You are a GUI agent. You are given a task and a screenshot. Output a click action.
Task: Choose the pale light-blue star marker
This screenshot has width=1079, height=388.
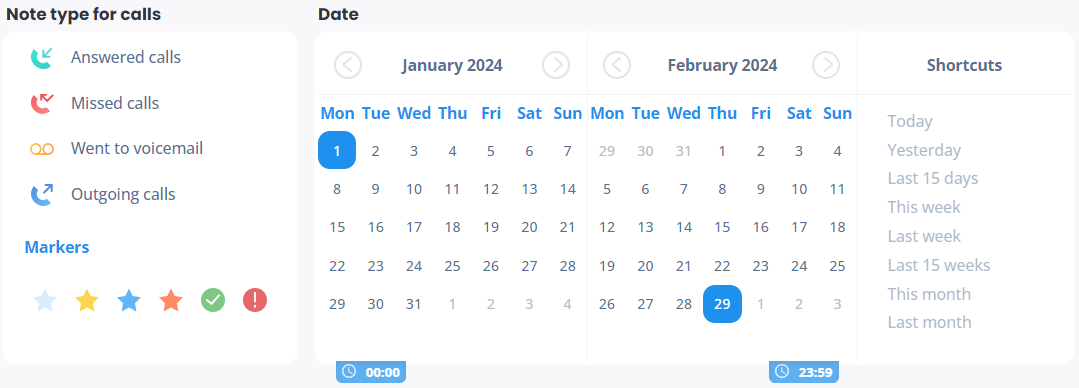[x=45, y=301]
